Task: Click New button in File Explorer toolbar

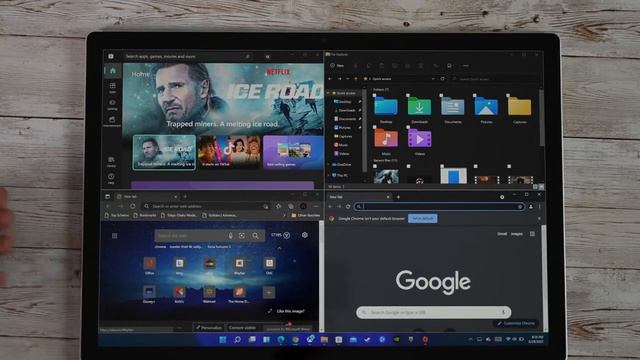Action: (x=337, y=66)
